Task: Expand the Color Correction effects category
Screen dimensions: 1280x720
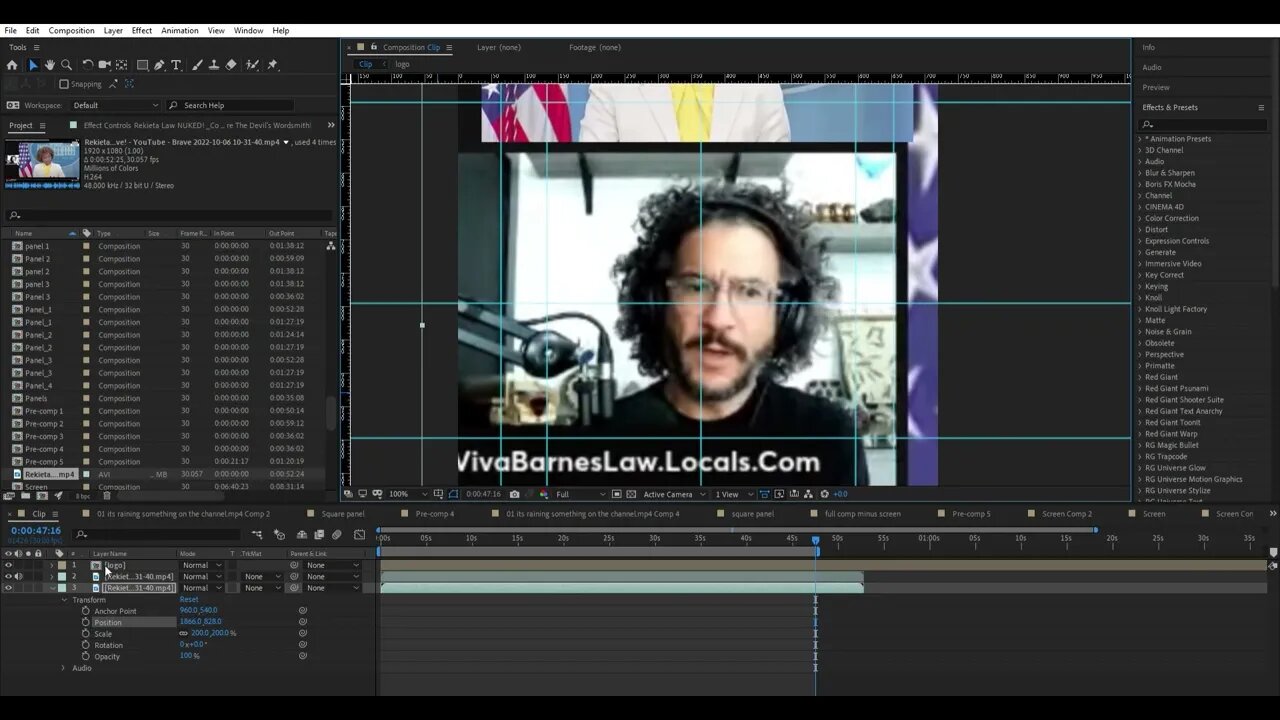Action: point(1140,218)
